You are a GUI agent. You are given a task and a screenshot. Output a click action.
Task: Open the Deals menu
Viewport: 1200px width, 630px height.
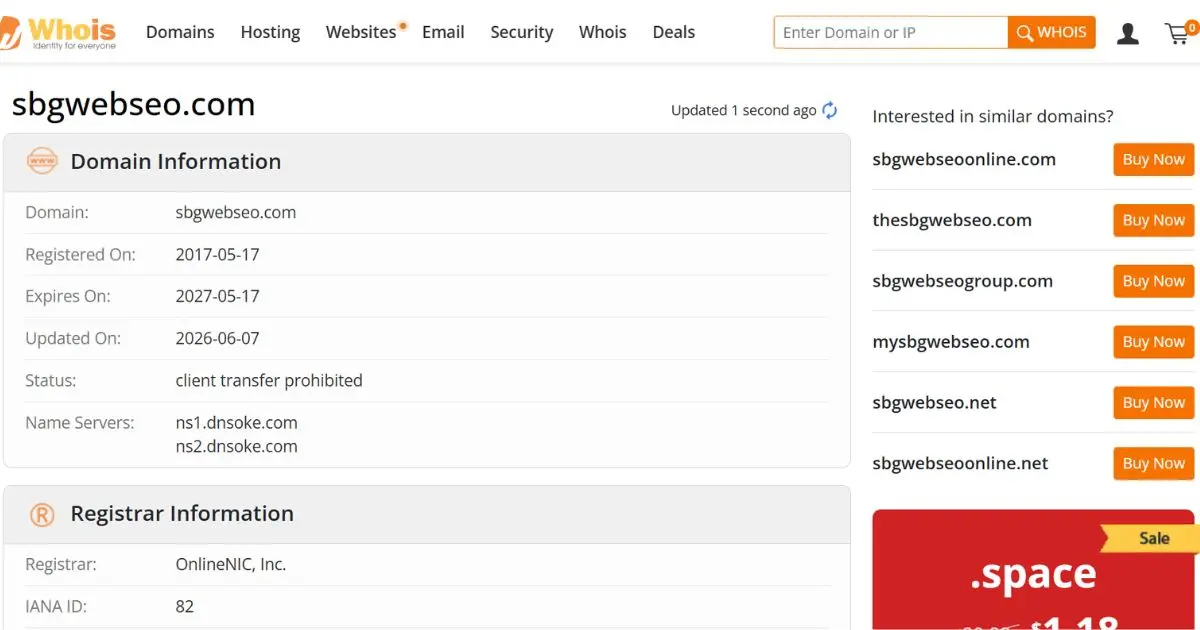pyautogui.click(x=674, y=32)
